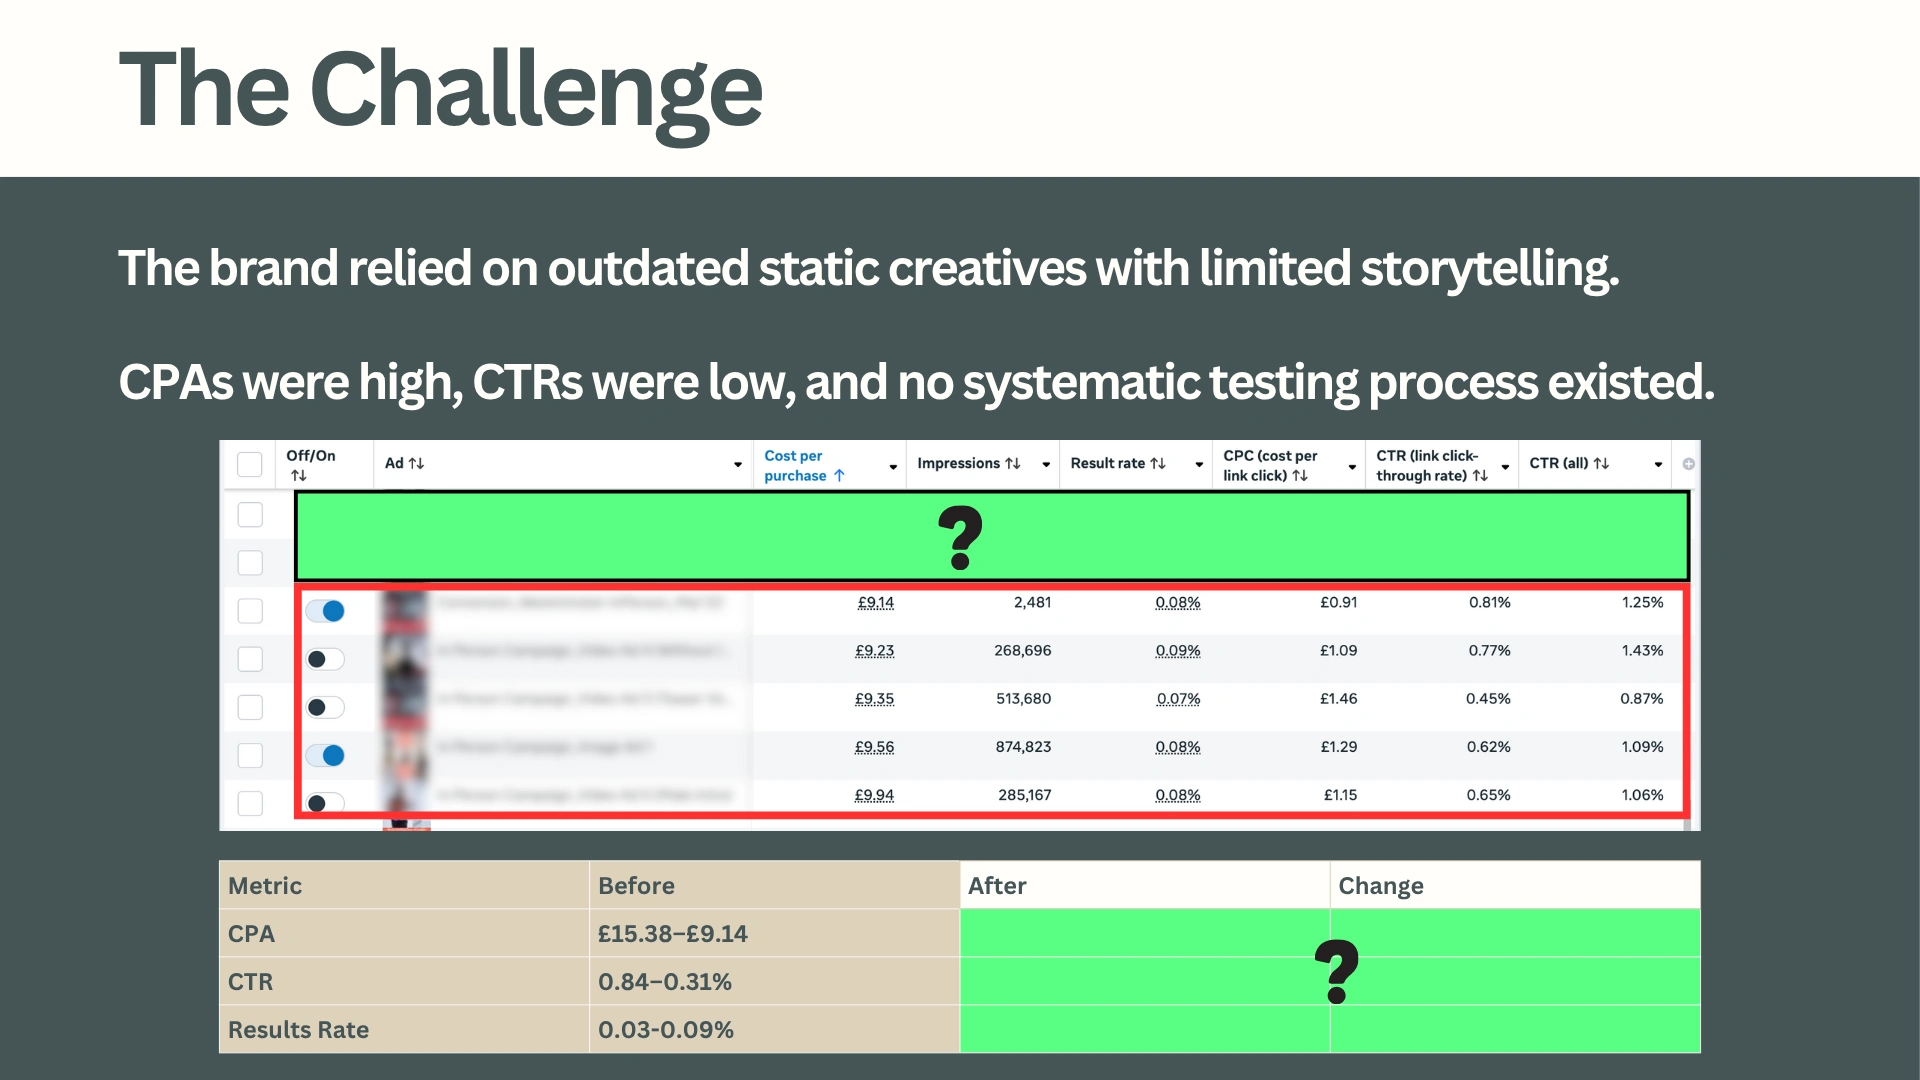The height and width of the screenshot is (1080, 1920).
Task: Click ascending arrow beside Cost per purchase
Action: click(x=839, y=476)
